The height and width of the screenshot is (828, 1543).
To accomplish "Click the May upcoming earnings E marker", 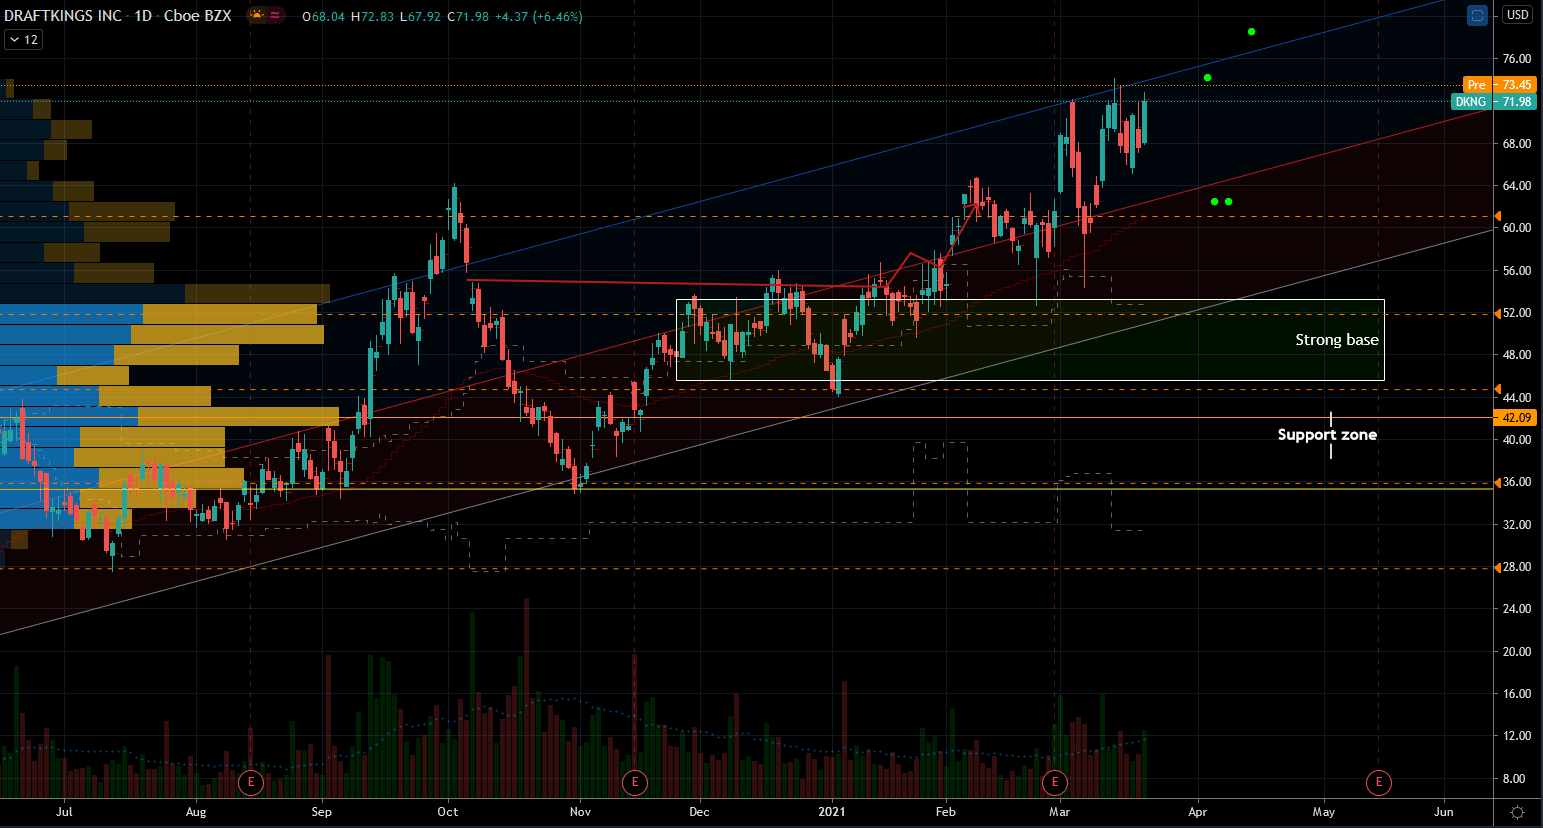I will 1379,782.
